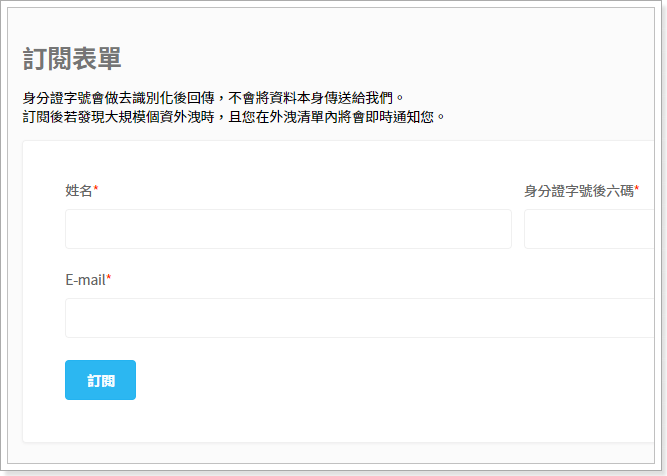The width and height of the screenshot is (667, 476).
Task: Click into the E-mail input field
Action: 358,318
